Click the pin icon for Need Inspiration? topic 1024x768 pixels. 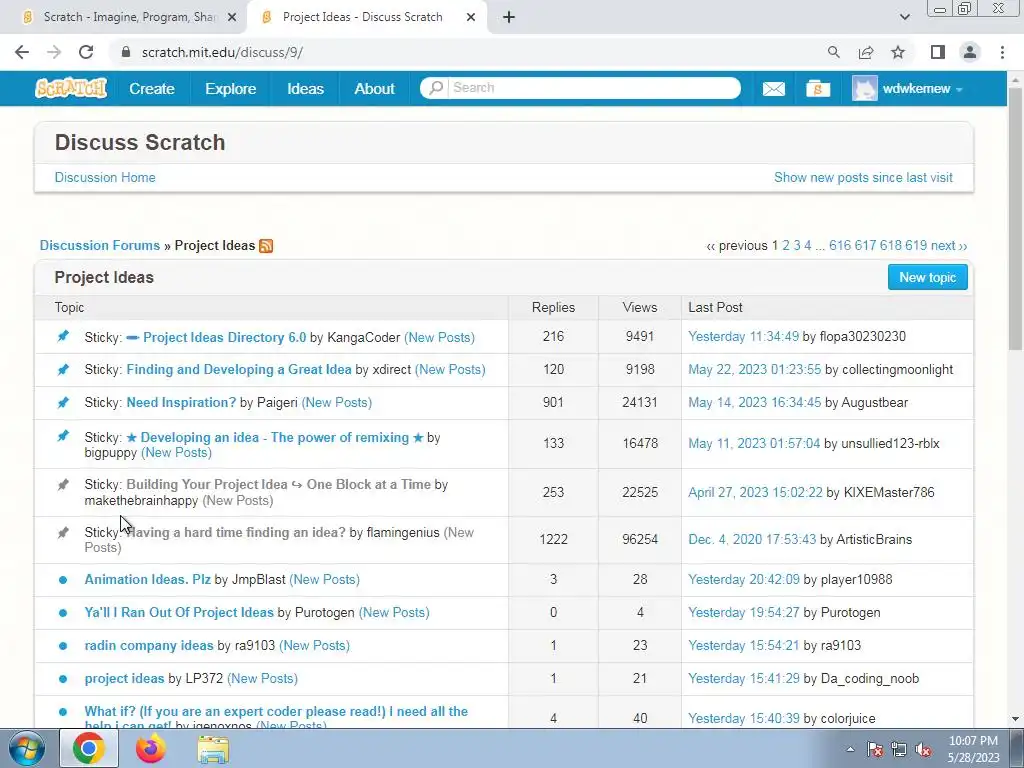pyautogui.click(x=63, y=402)
